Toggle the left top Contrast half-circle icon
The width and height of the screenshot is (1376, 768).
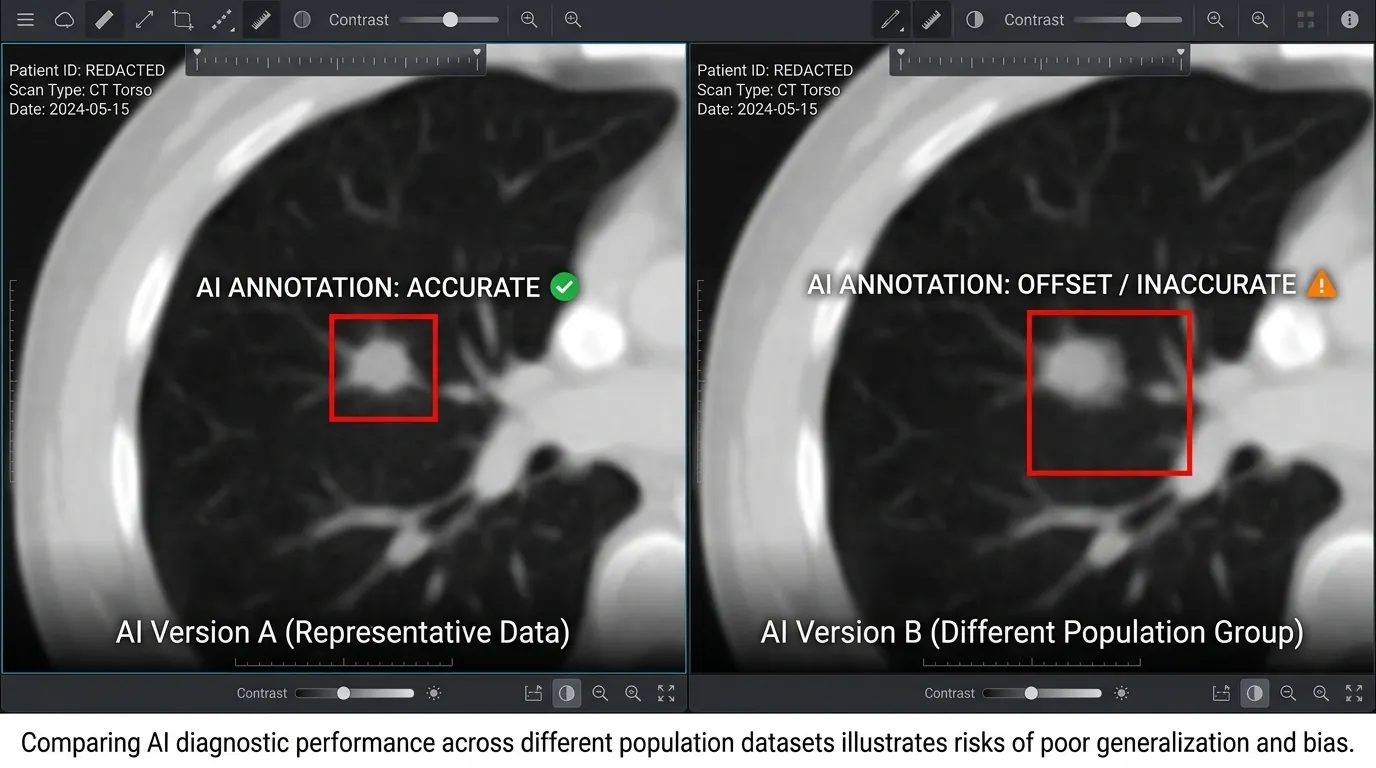302,20
